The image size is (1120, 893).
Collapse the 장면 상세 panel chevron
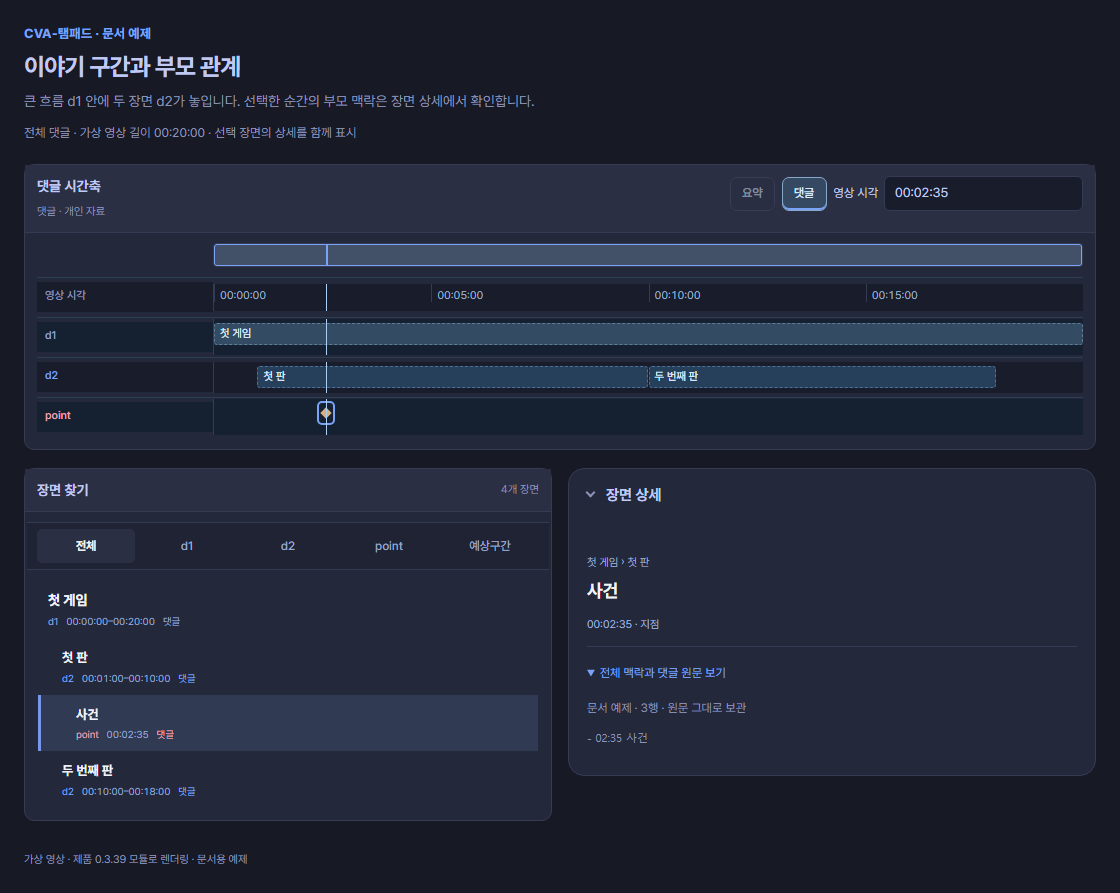pos(591,494)
